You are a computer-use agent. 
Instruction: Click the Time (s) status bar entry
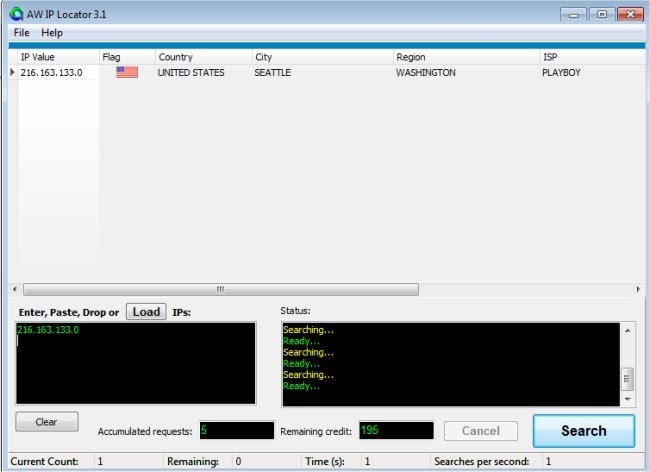(325, 461)
